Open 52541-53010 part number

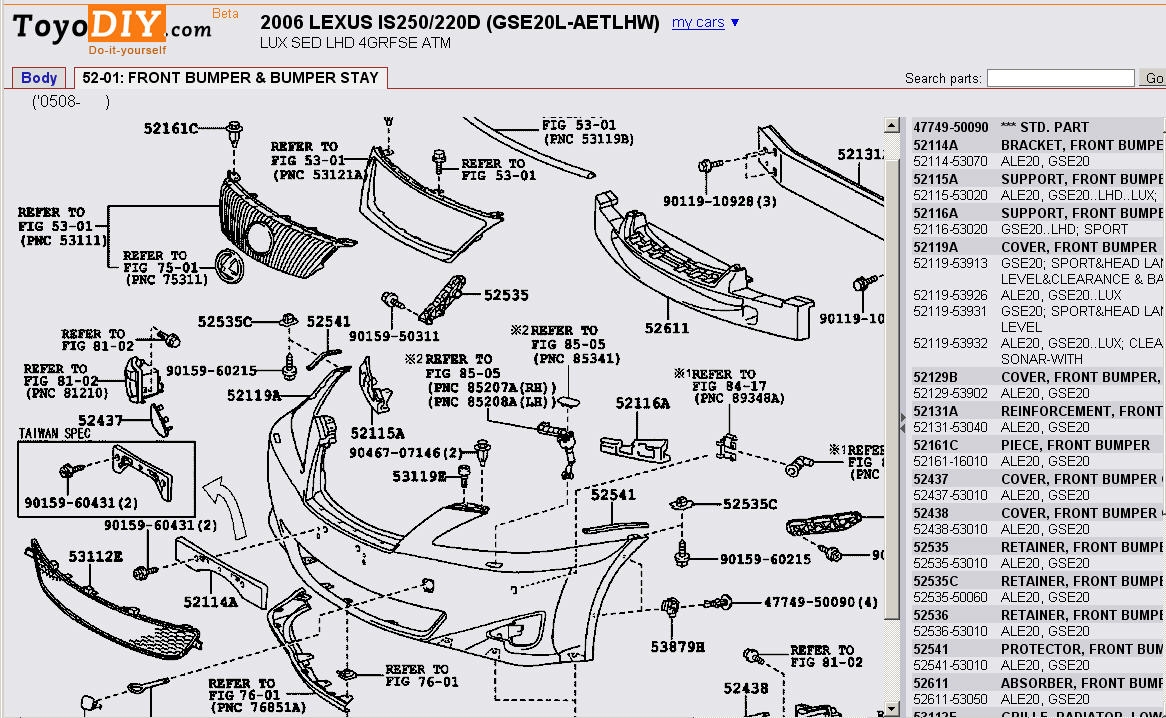coord(950,665)
